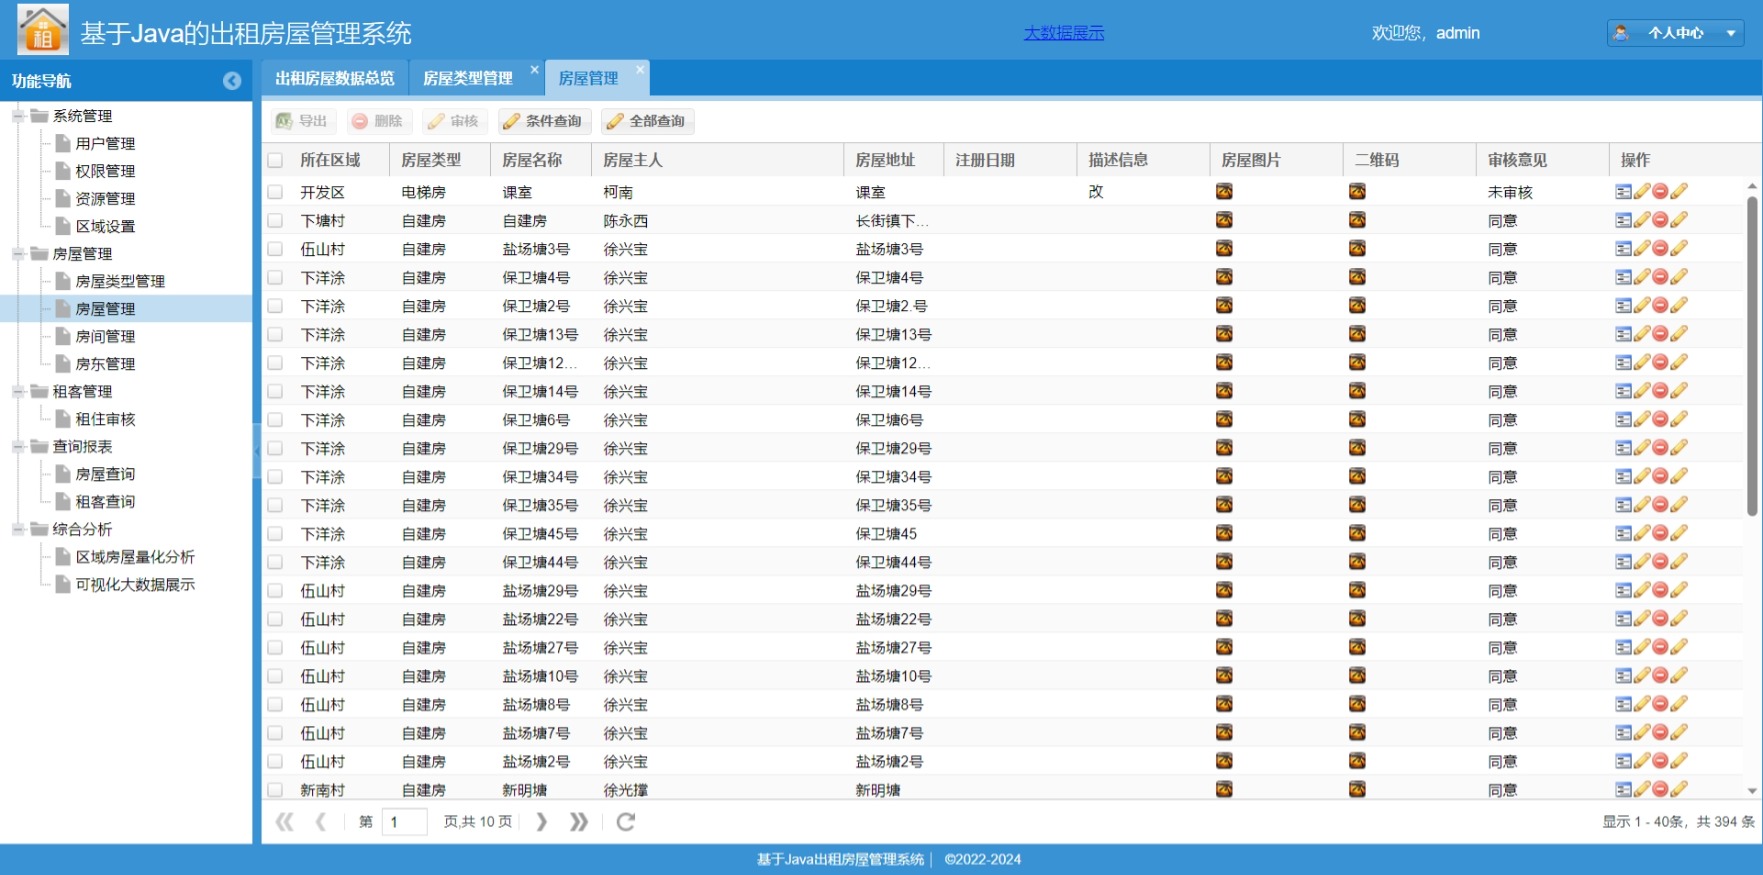Screen dimensions: 1763x875
Task: Jump to the last page arrow
Action: tap(579, 822)
